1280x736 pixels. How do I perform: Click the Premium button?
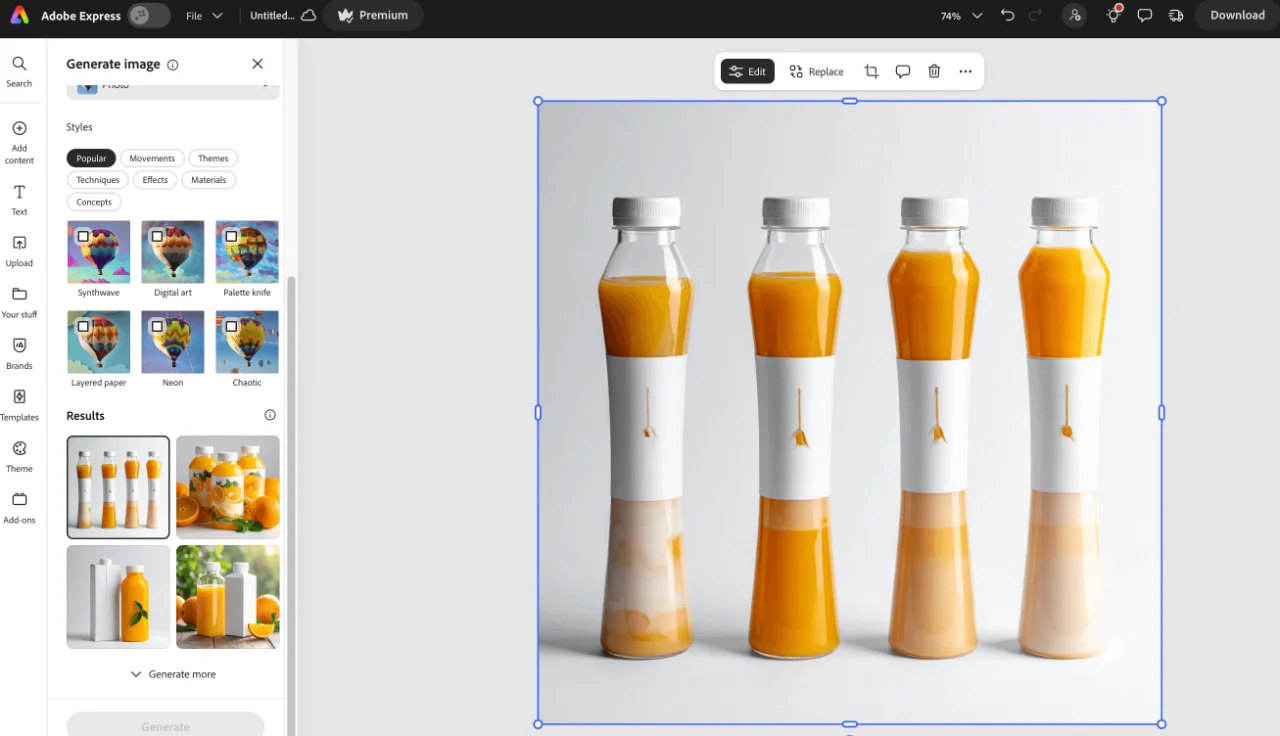373,16
